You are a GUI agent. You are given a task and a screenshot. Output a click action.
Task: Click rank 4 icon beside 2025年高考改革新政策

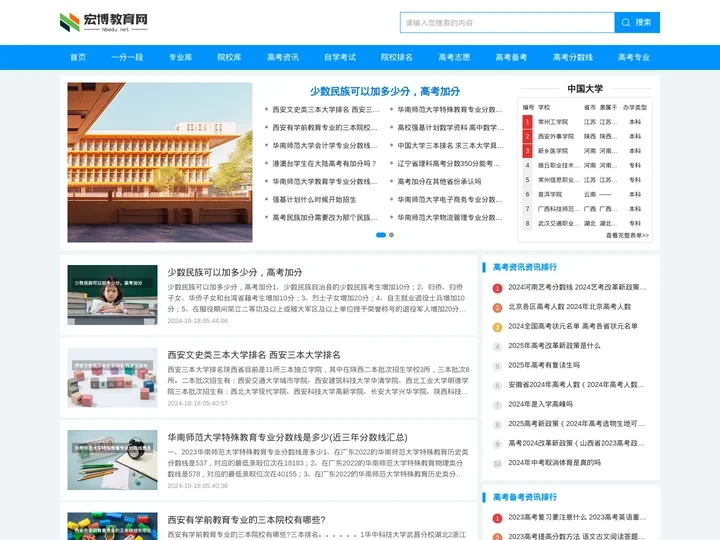[497, 347]
